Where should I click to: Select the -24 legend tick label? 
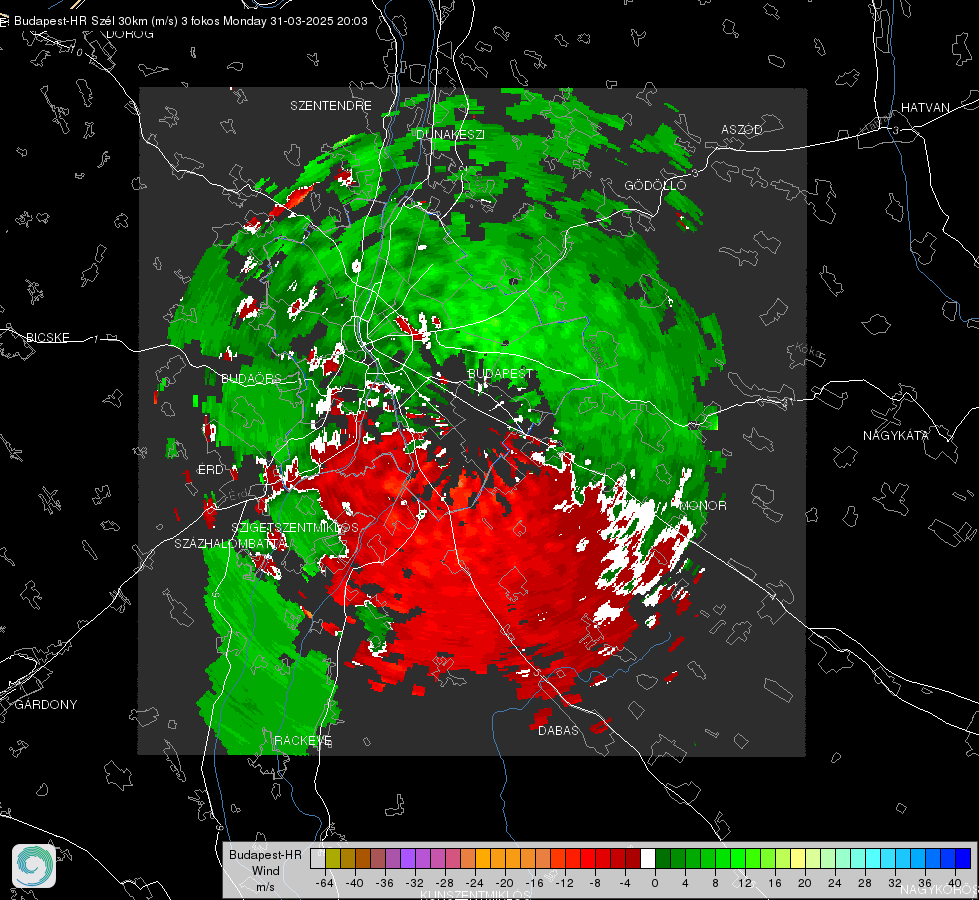(x=475, y=883)
